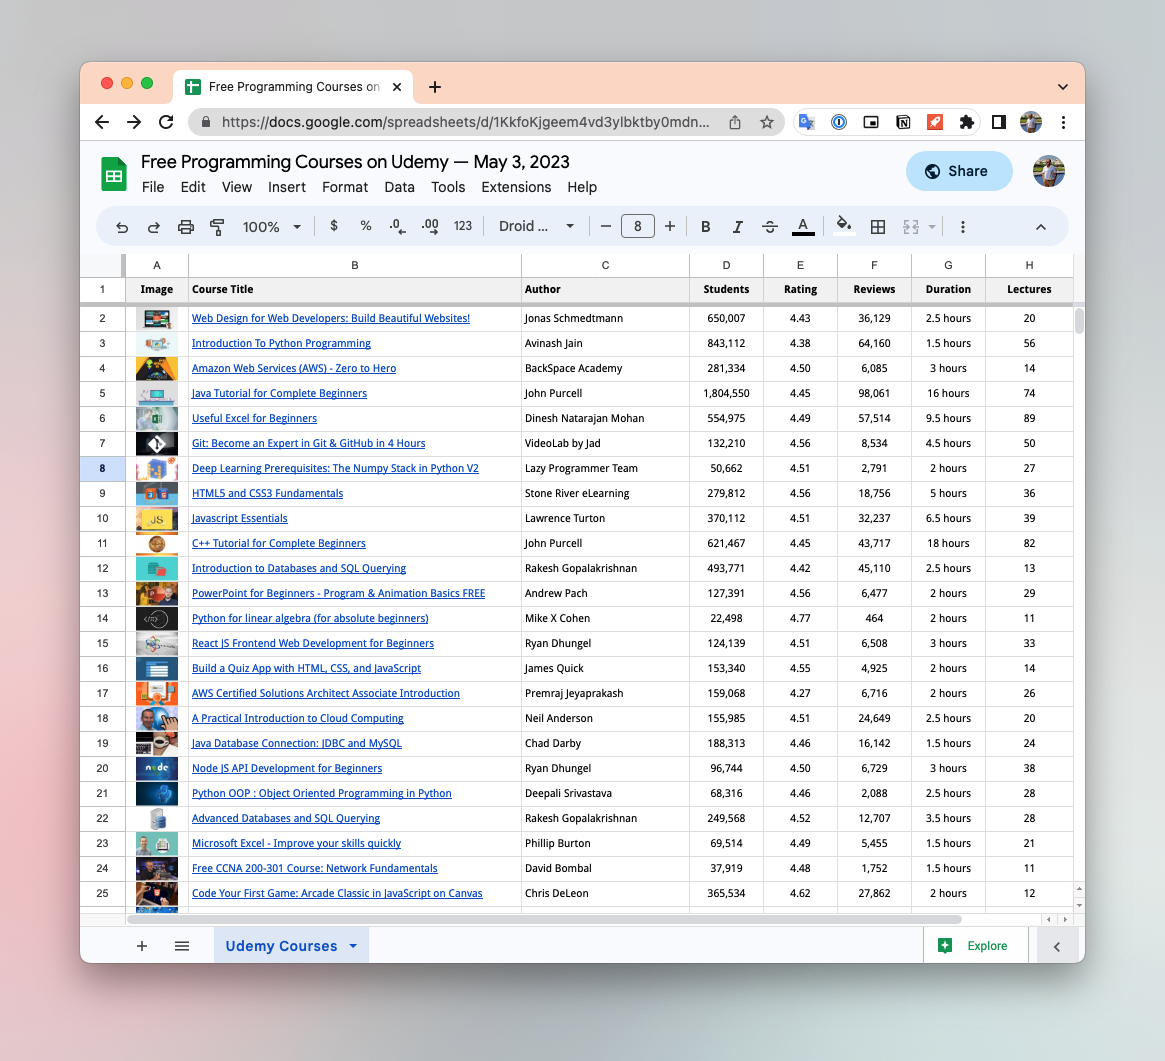Open the Tools menu
Viewport: 1165px width, 1061px height.
[x=448, y=187]
